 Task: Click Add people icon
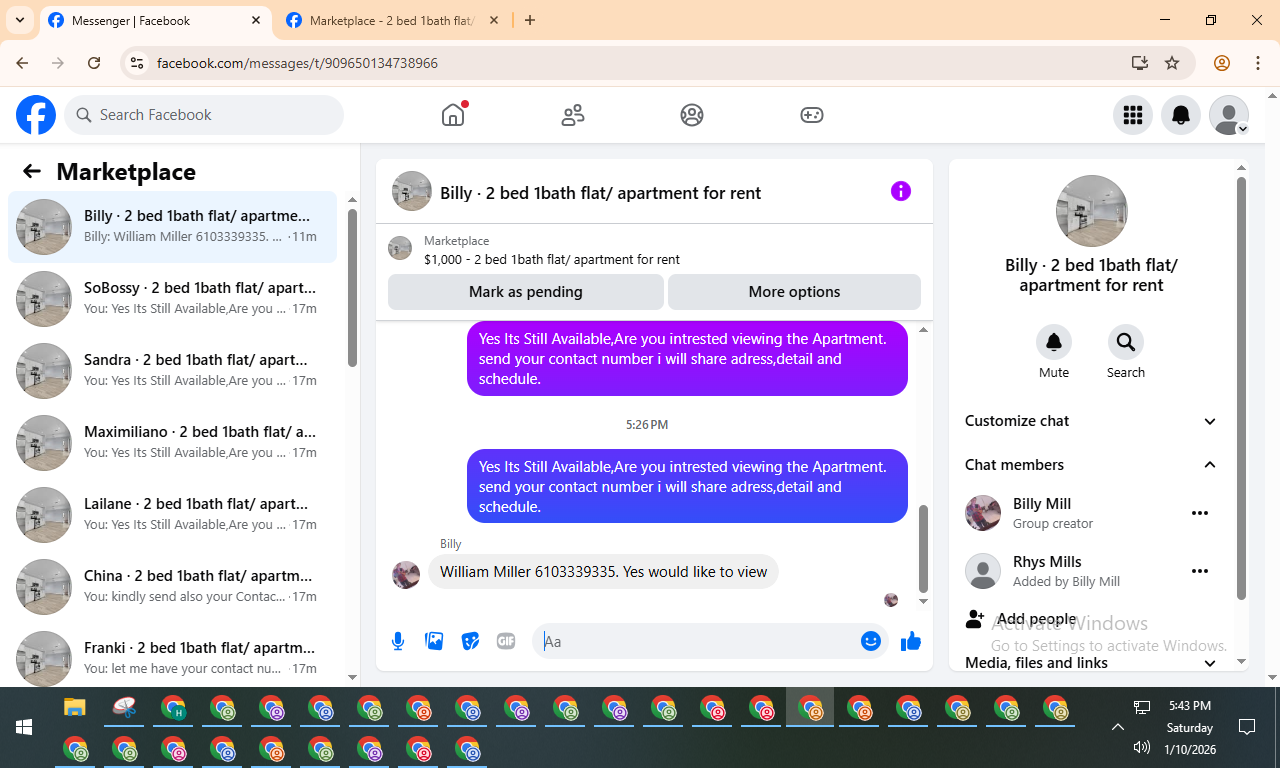975,619
